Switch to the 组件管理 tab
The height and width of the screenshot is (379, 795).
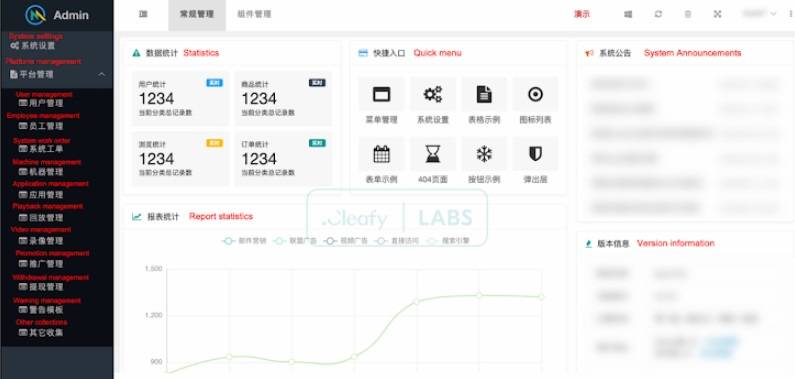coord(254,14)
